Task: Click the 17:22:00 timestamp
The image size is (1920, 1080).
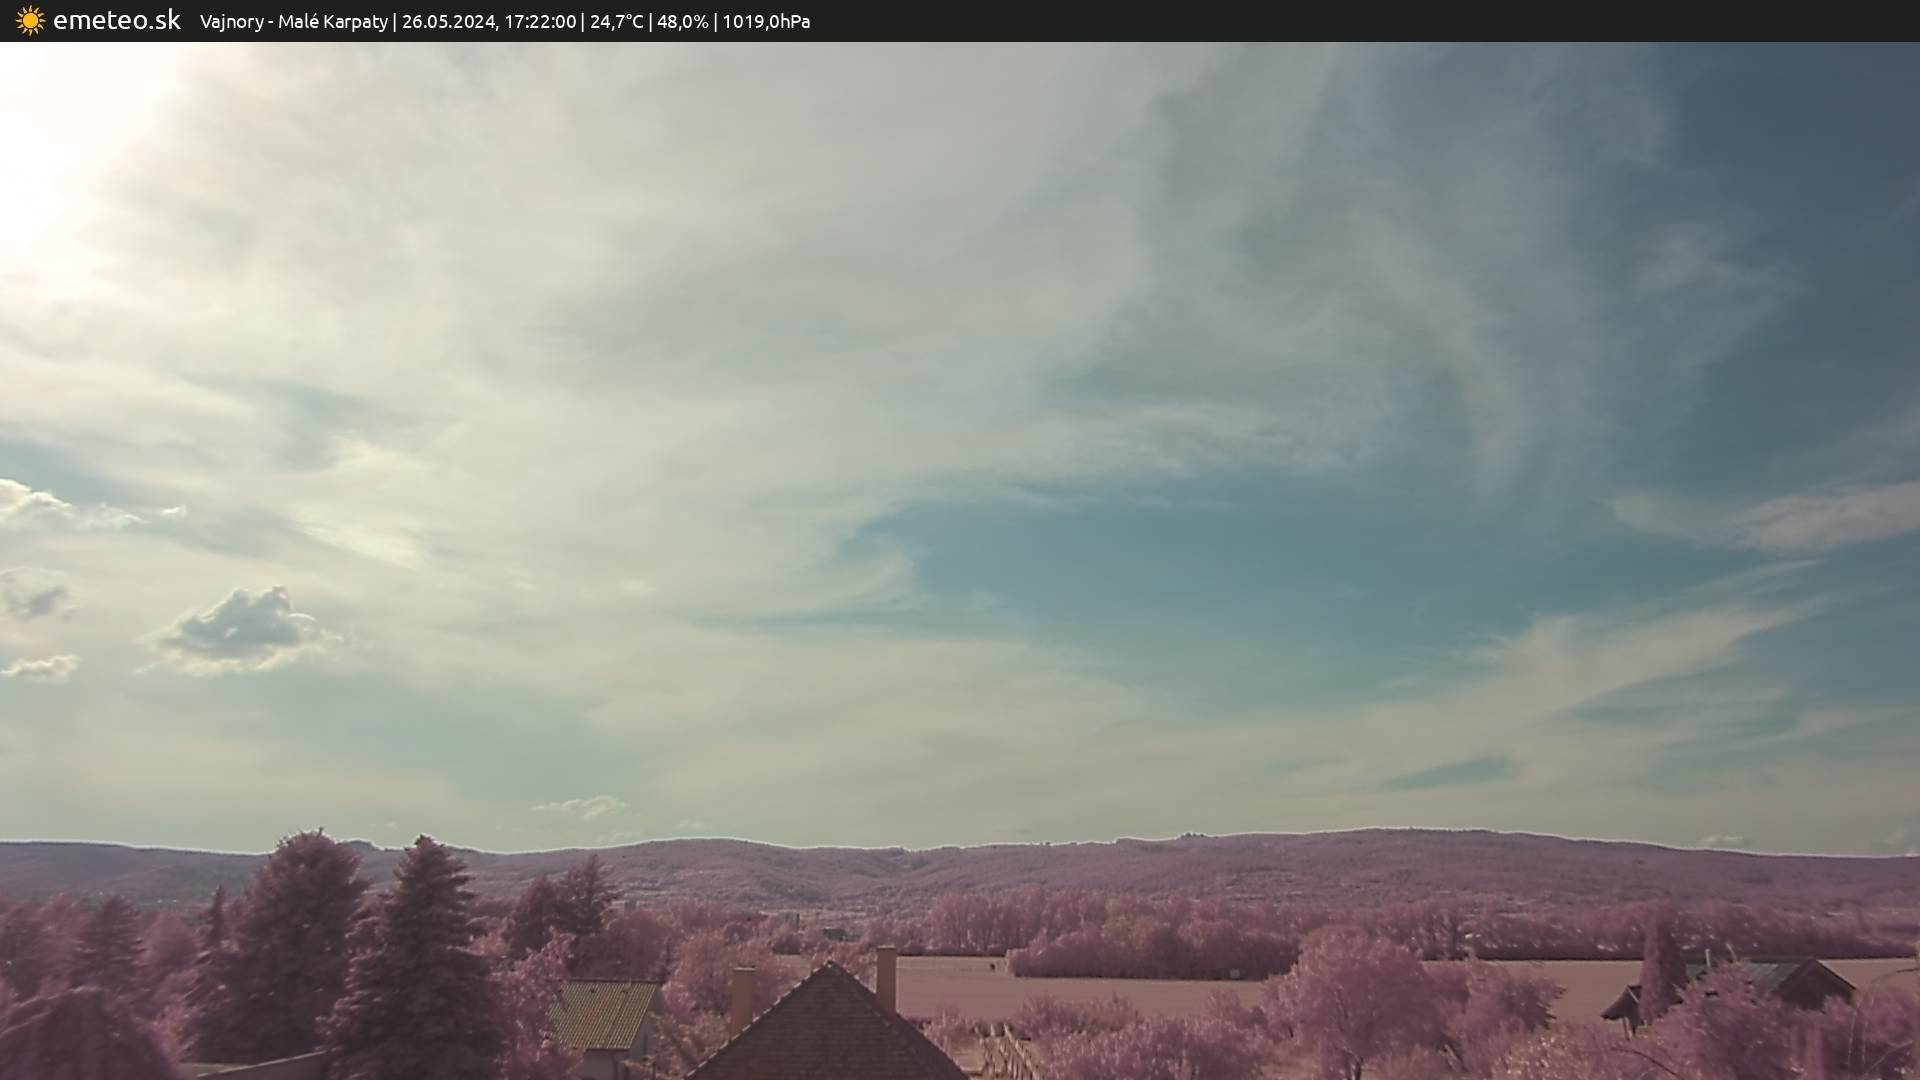Action: click(x=539, y=21)
